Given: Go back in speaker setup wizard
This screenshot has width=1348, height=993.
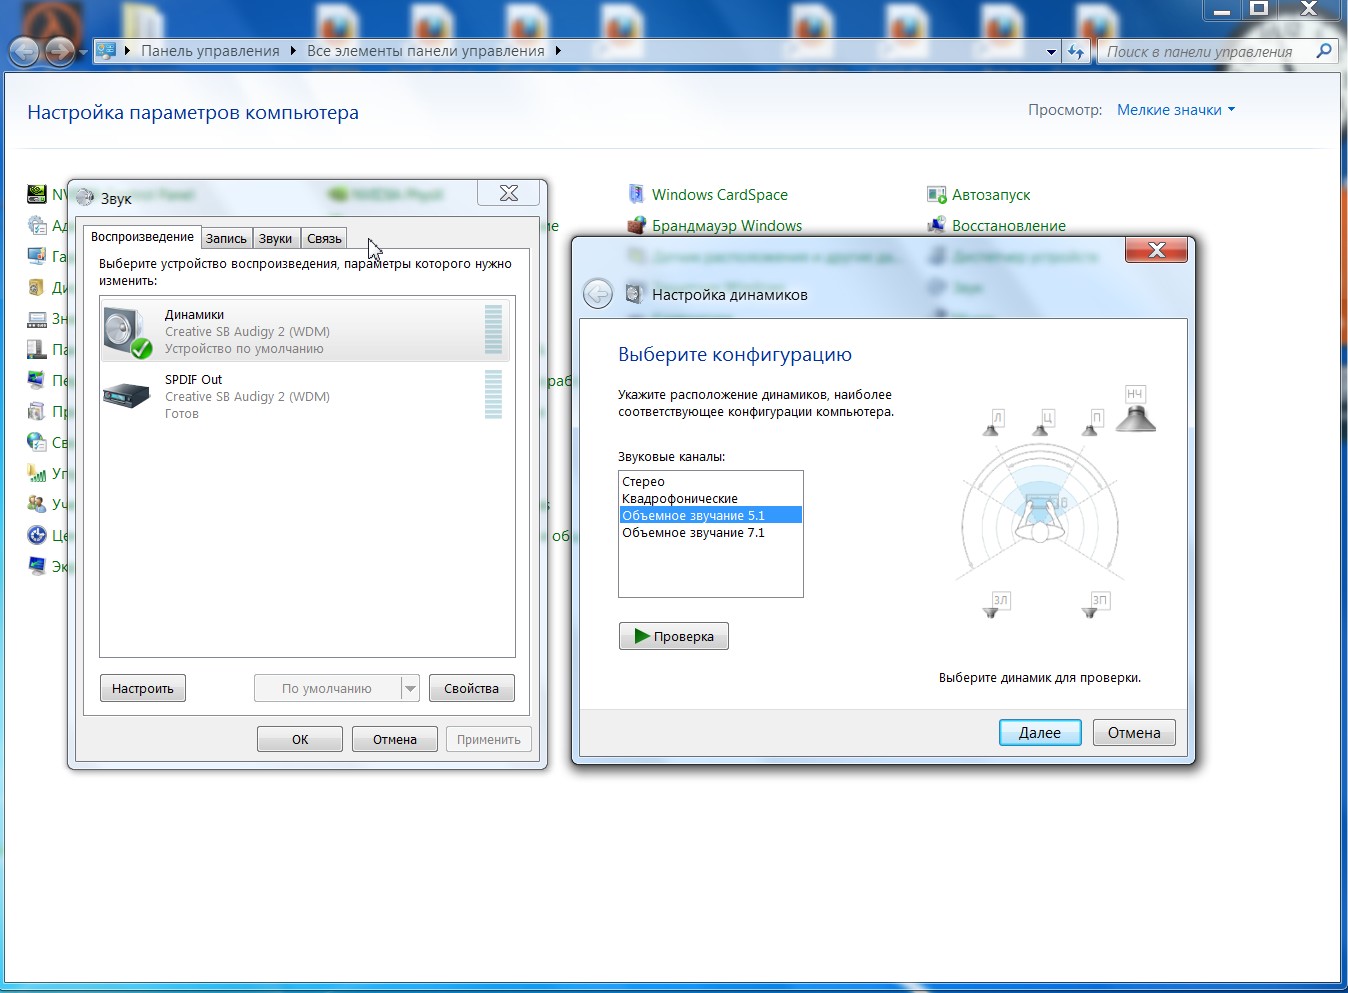Looking at the screenshot, I should [598, 294].
